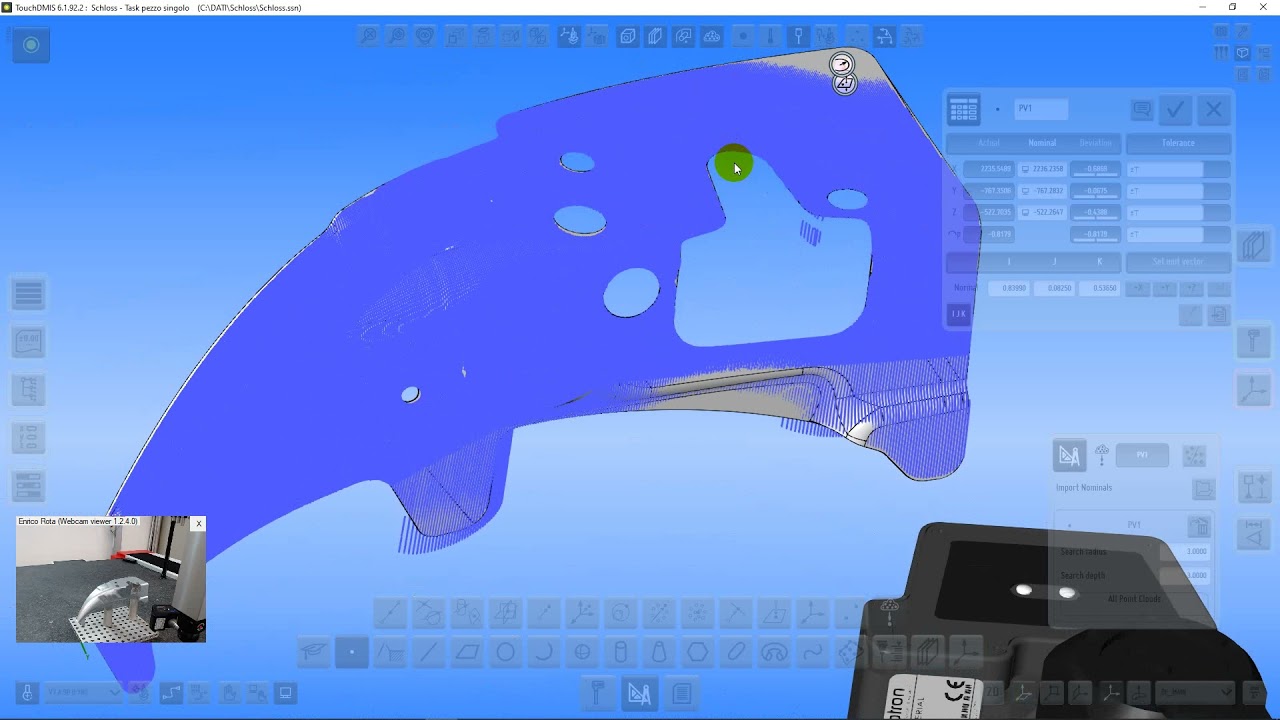Edit the PV1 feature name field
The width and height of the screenshot is (1280, 720).
[1041, 109]
